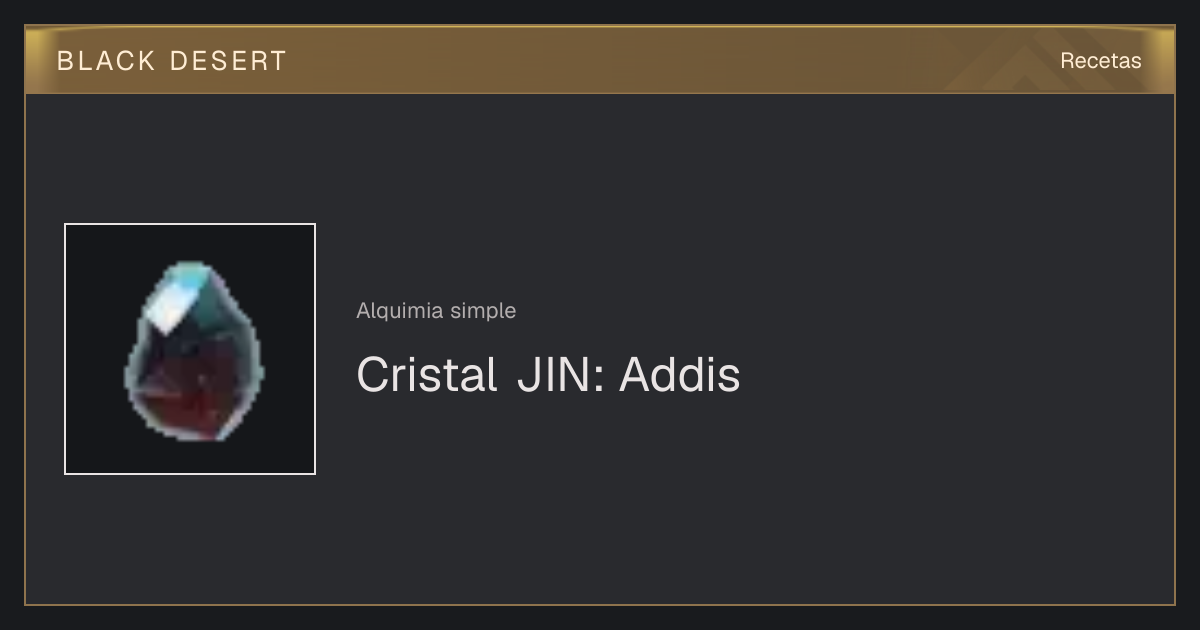Click the empty card area right of the title
1200x630 pixels.
coord(950,375)
